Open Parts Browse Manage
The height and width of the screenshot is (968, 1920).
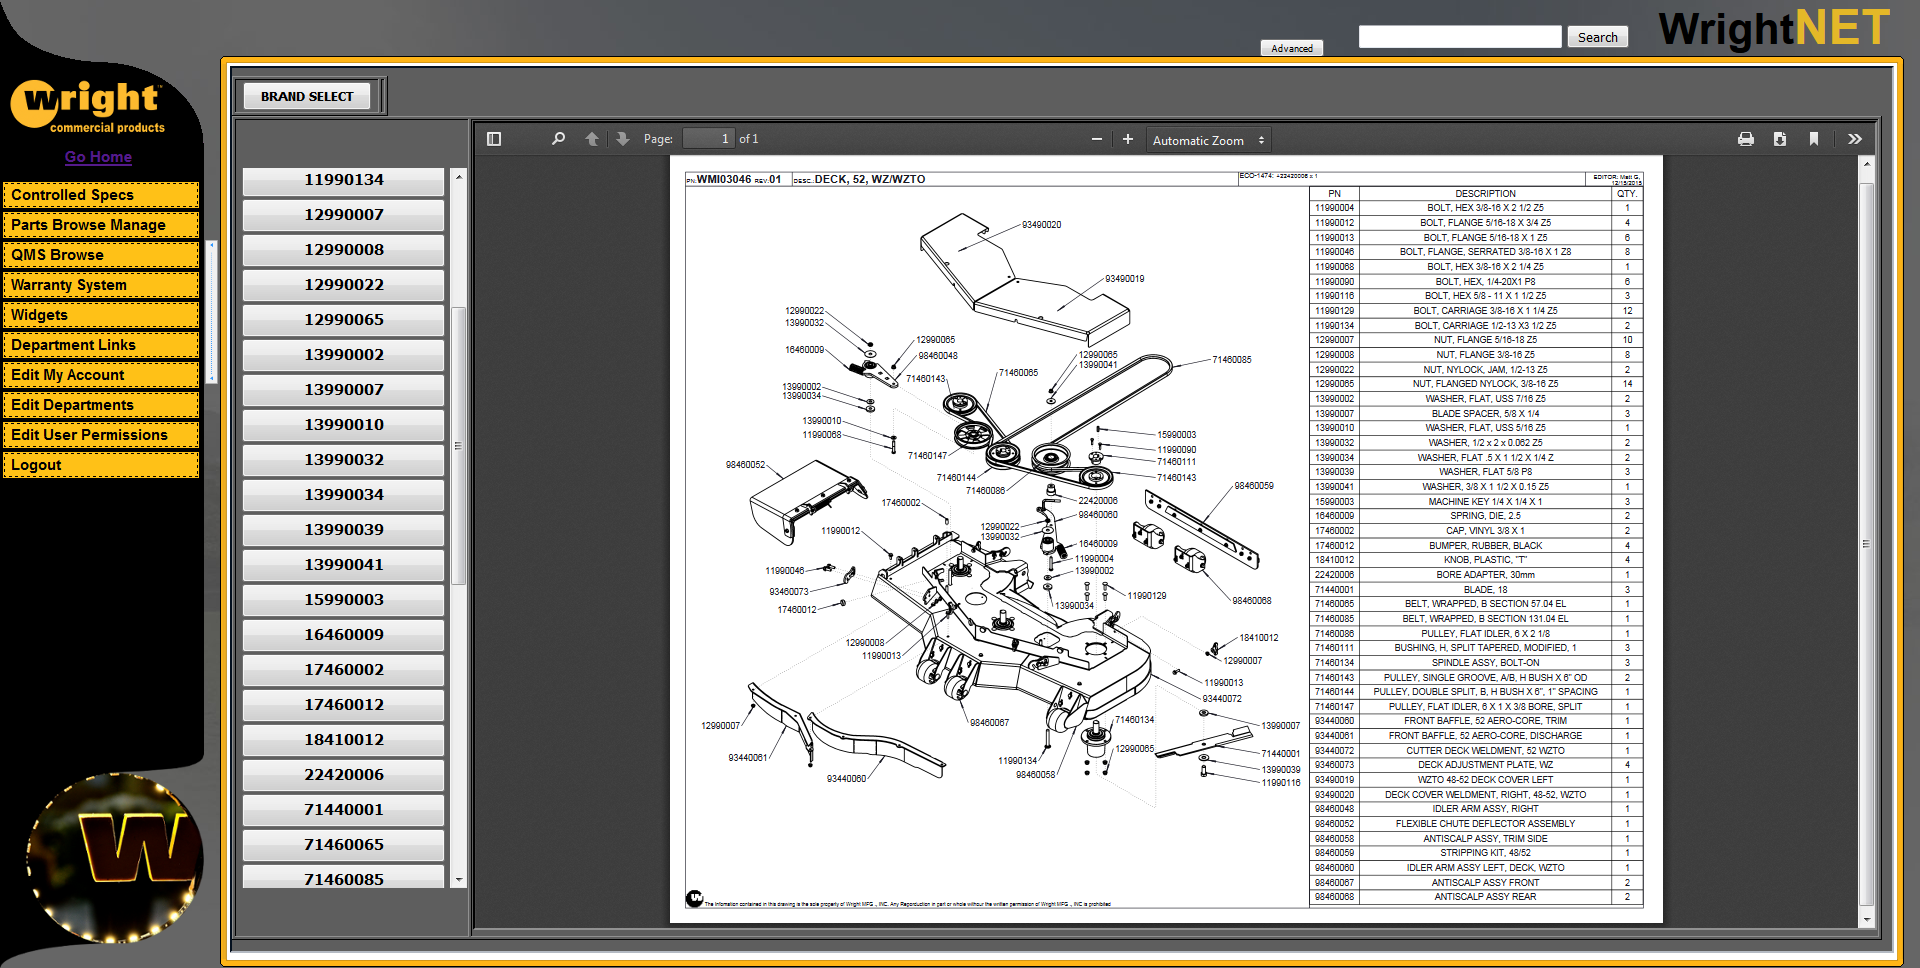101,225
